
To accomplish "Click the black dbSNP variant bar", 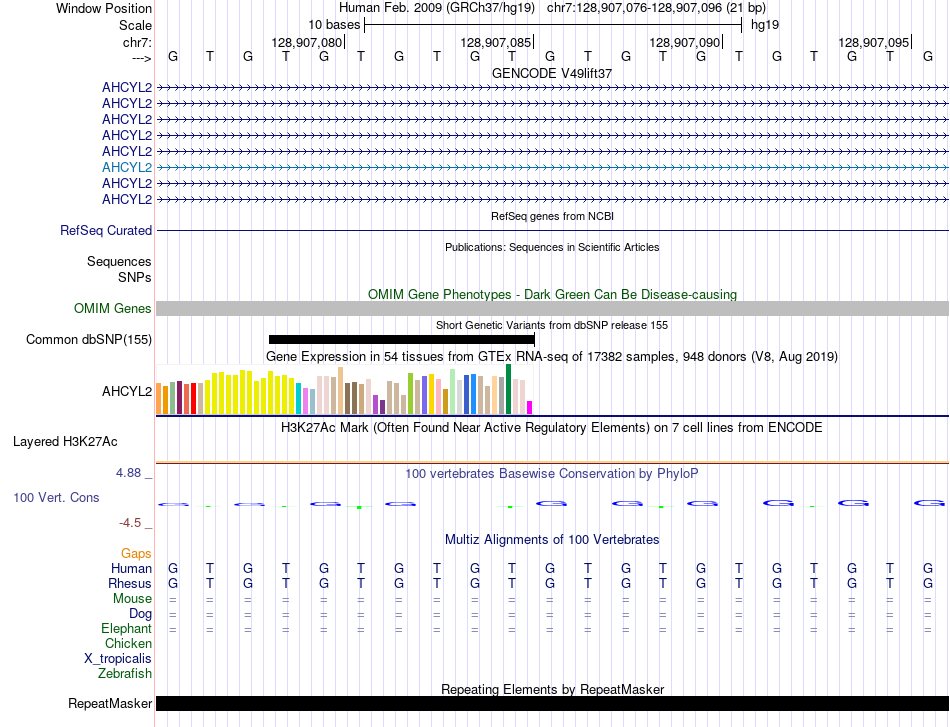I will coord(401,340).
